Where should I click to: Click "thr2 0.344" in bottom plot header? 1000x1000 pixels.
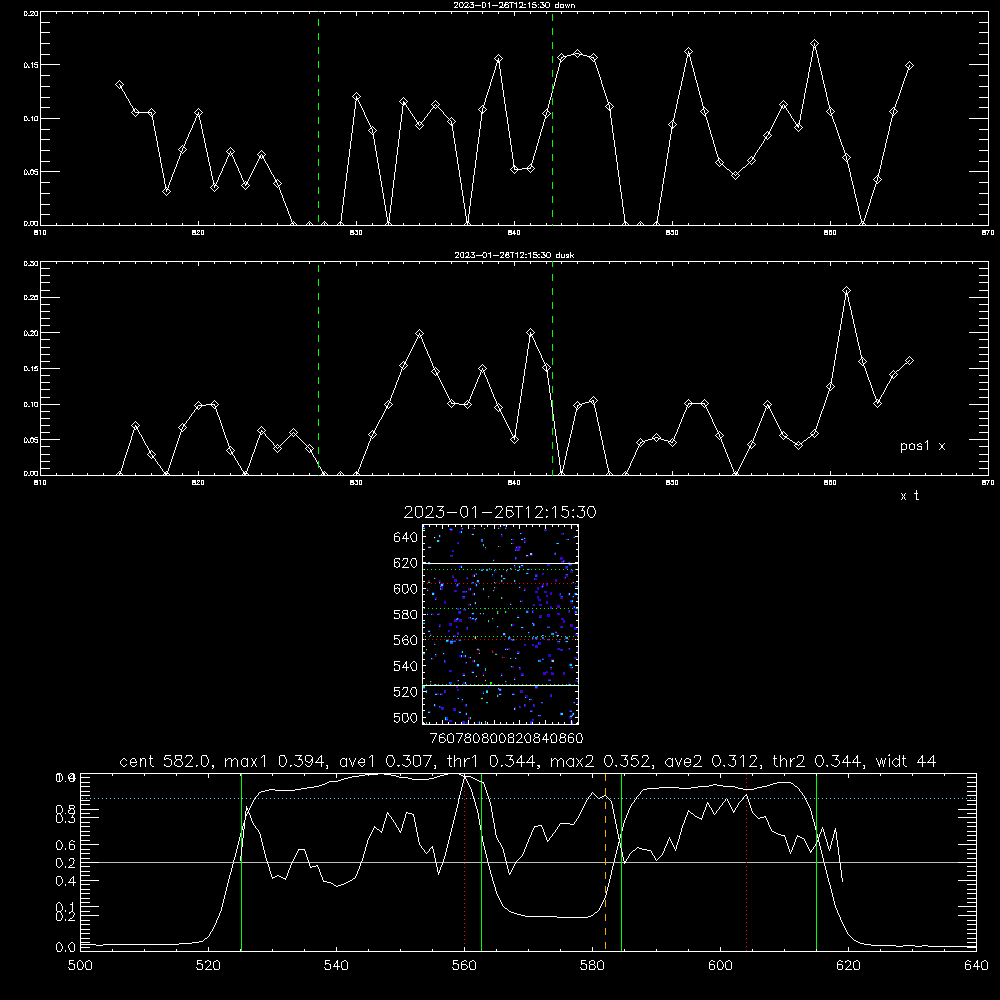point(818,761)
